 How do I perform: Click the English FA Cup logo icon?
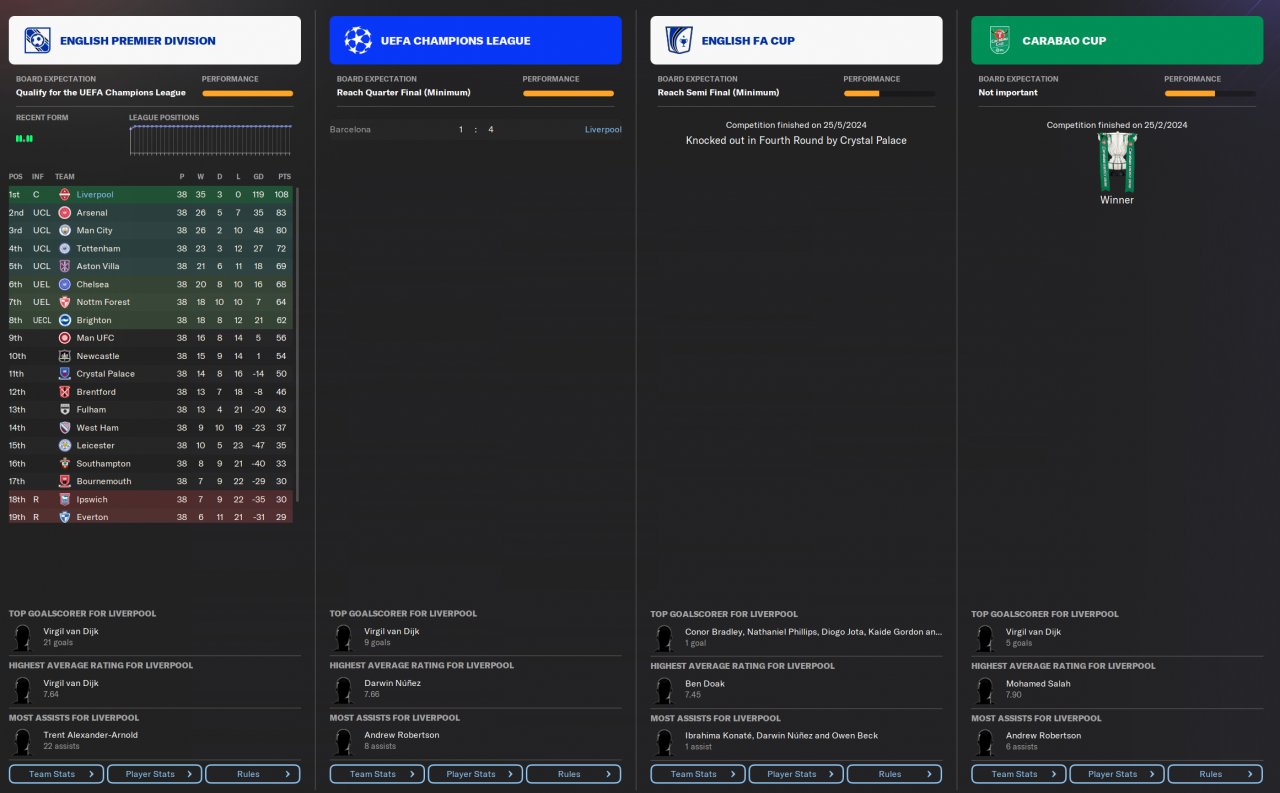pyautogui.click(x=679, y=40)
